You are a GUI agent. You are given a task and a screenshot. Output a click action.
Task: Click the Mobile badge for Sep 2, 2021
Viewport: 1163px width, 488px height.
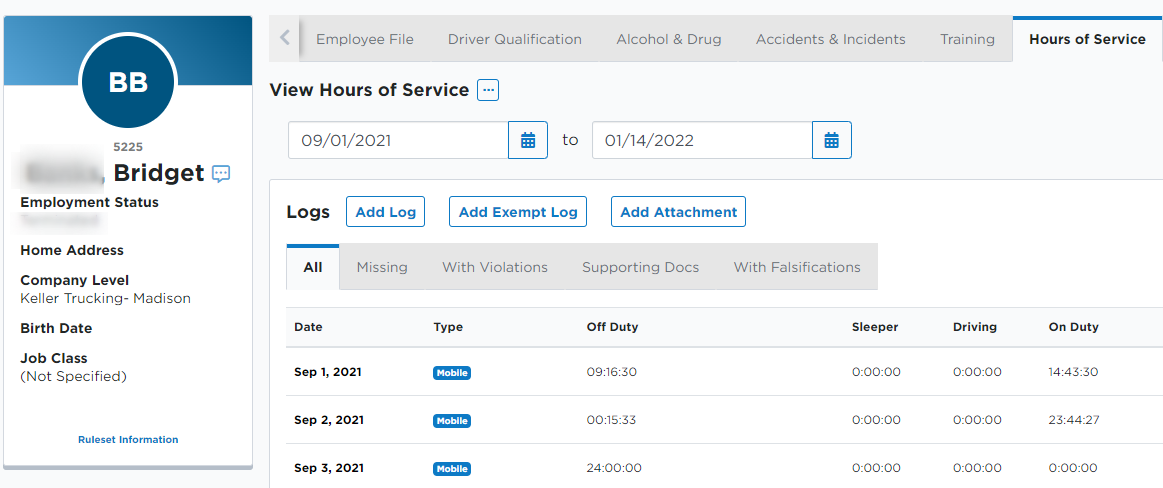point(452,421)
